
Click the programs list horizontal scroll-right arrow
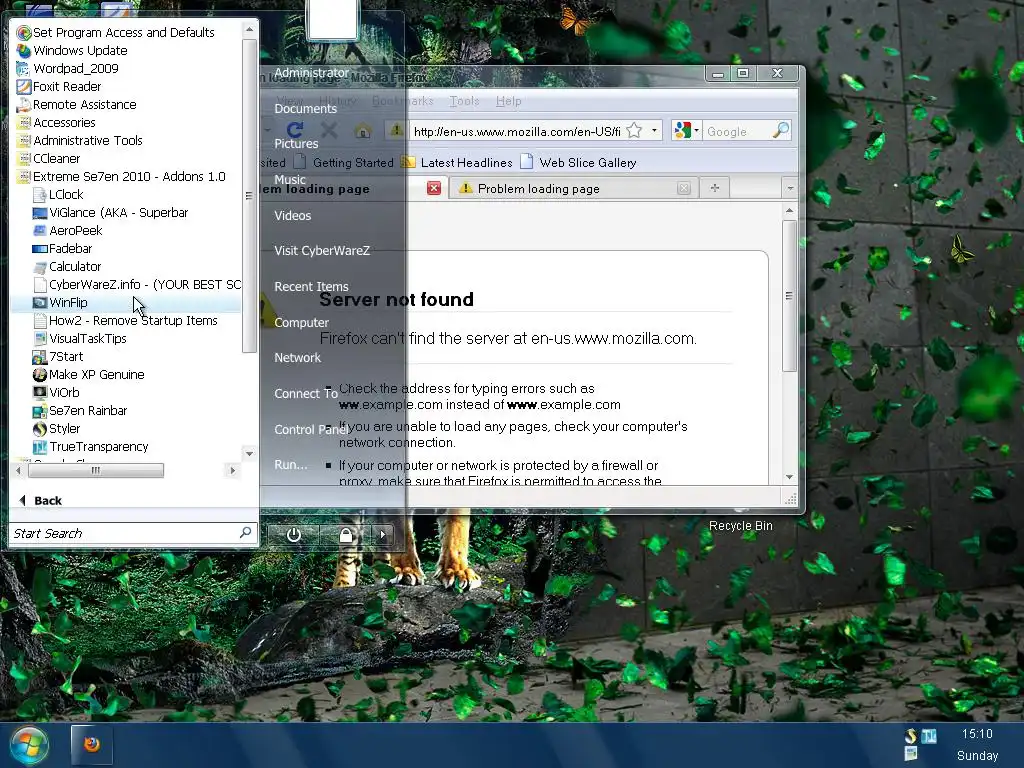(232, 470)
